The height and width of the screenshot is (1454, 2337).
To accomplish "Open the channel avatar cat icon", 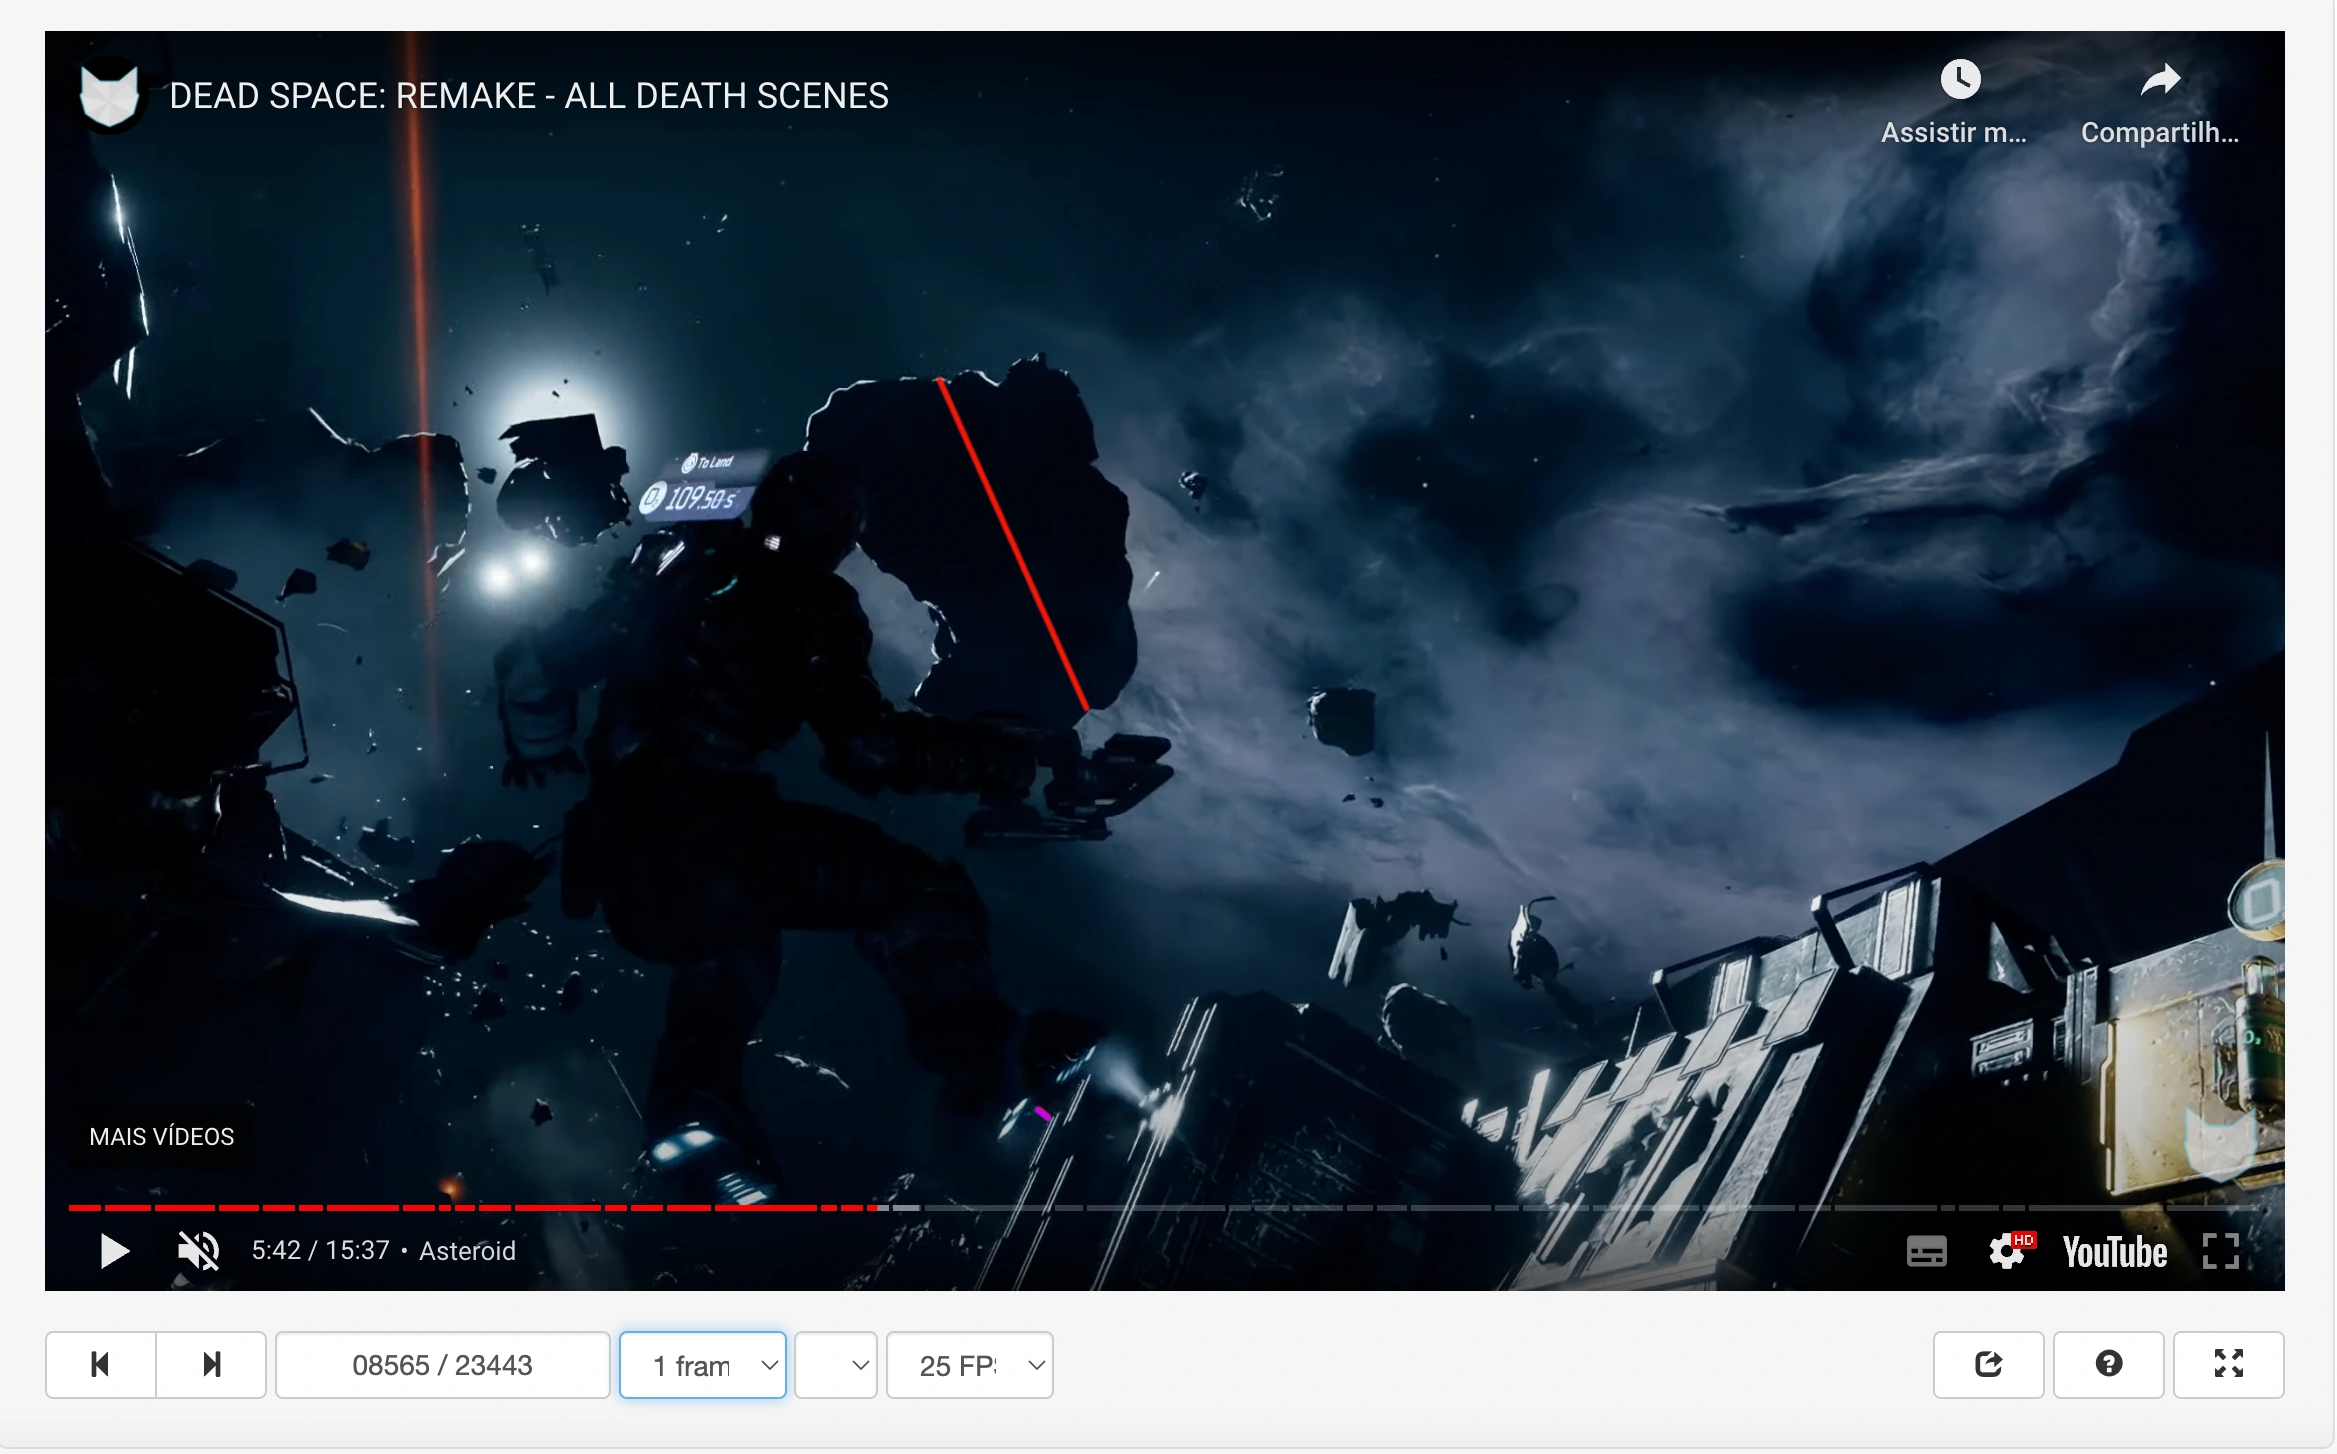I will [109, 96].
